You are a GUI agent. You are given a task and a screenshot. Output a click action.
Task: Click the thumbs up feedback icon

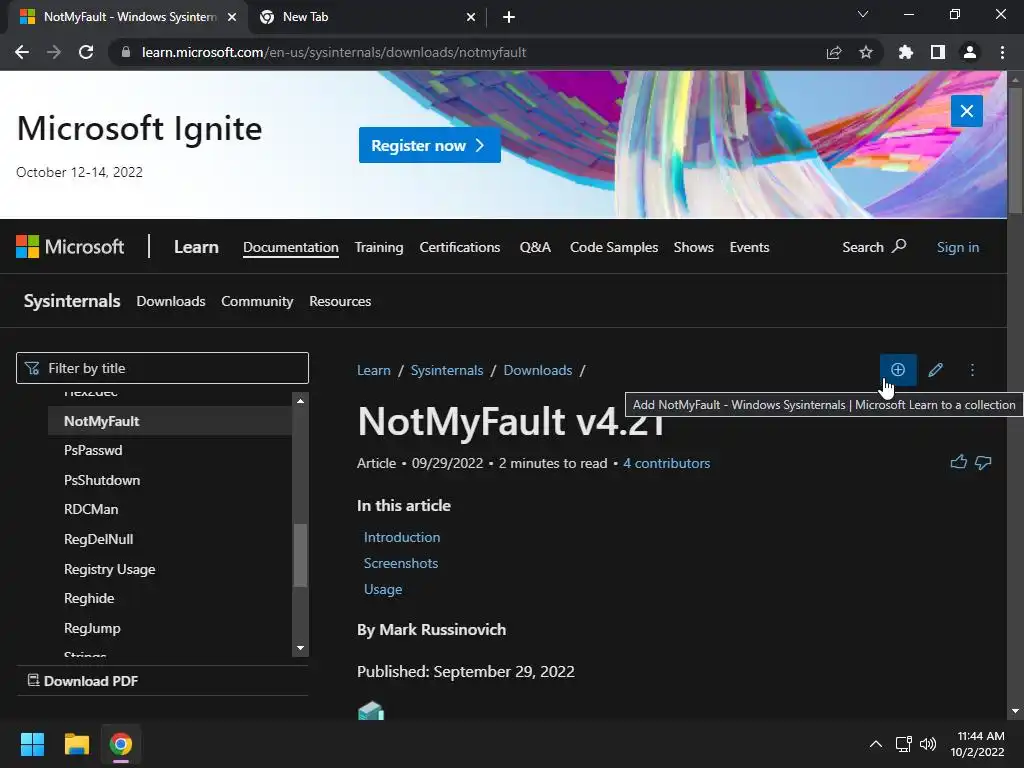click(958, 462)
